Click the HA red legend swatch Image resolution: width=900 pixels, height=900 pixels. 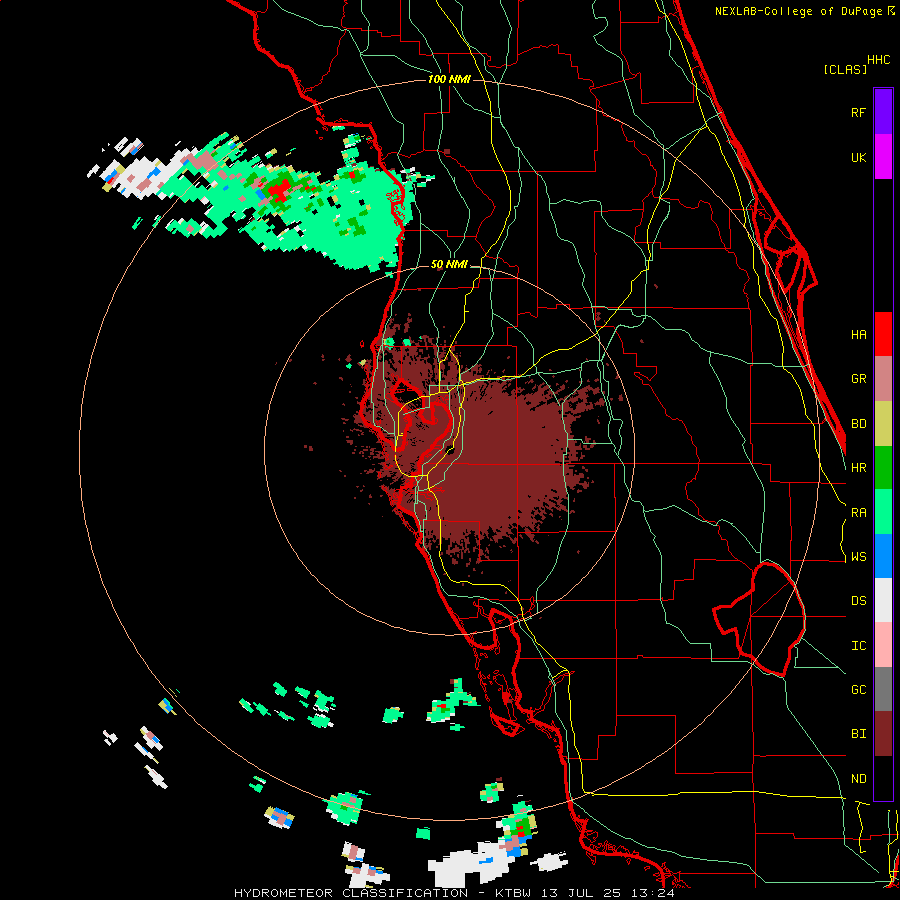tap(883, 334)
